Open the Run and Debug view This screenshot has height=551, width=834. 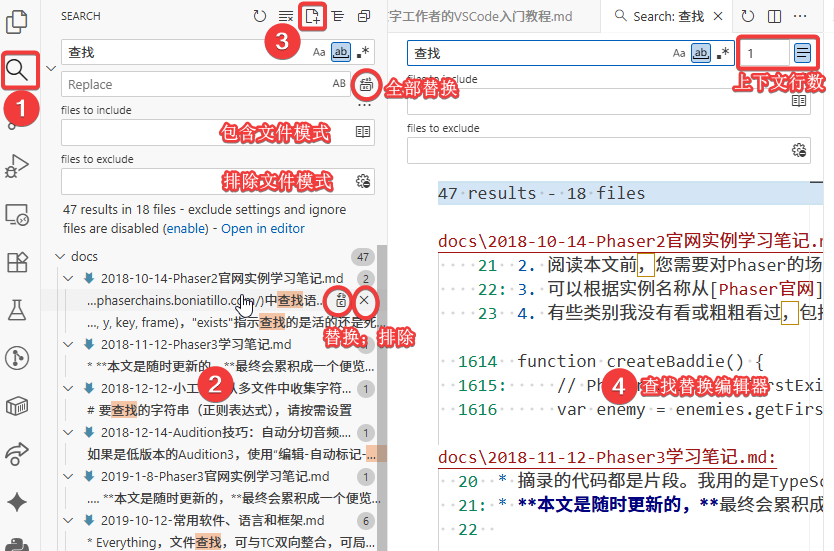pyautogui.click(x=19, y=165)
